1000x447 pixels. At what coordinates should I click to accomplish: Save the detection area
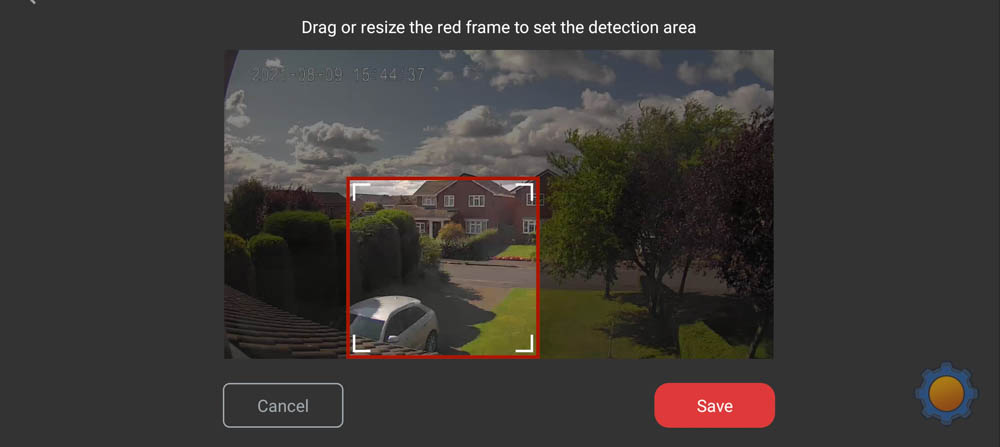coord(714,406)
